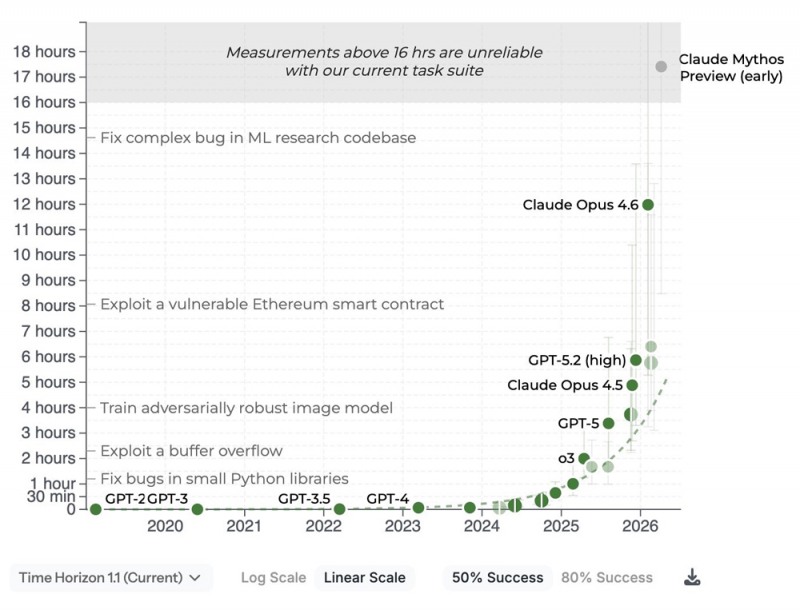
Task: Click the Claude Opus 4.6 data point
Action: [648, 205]
